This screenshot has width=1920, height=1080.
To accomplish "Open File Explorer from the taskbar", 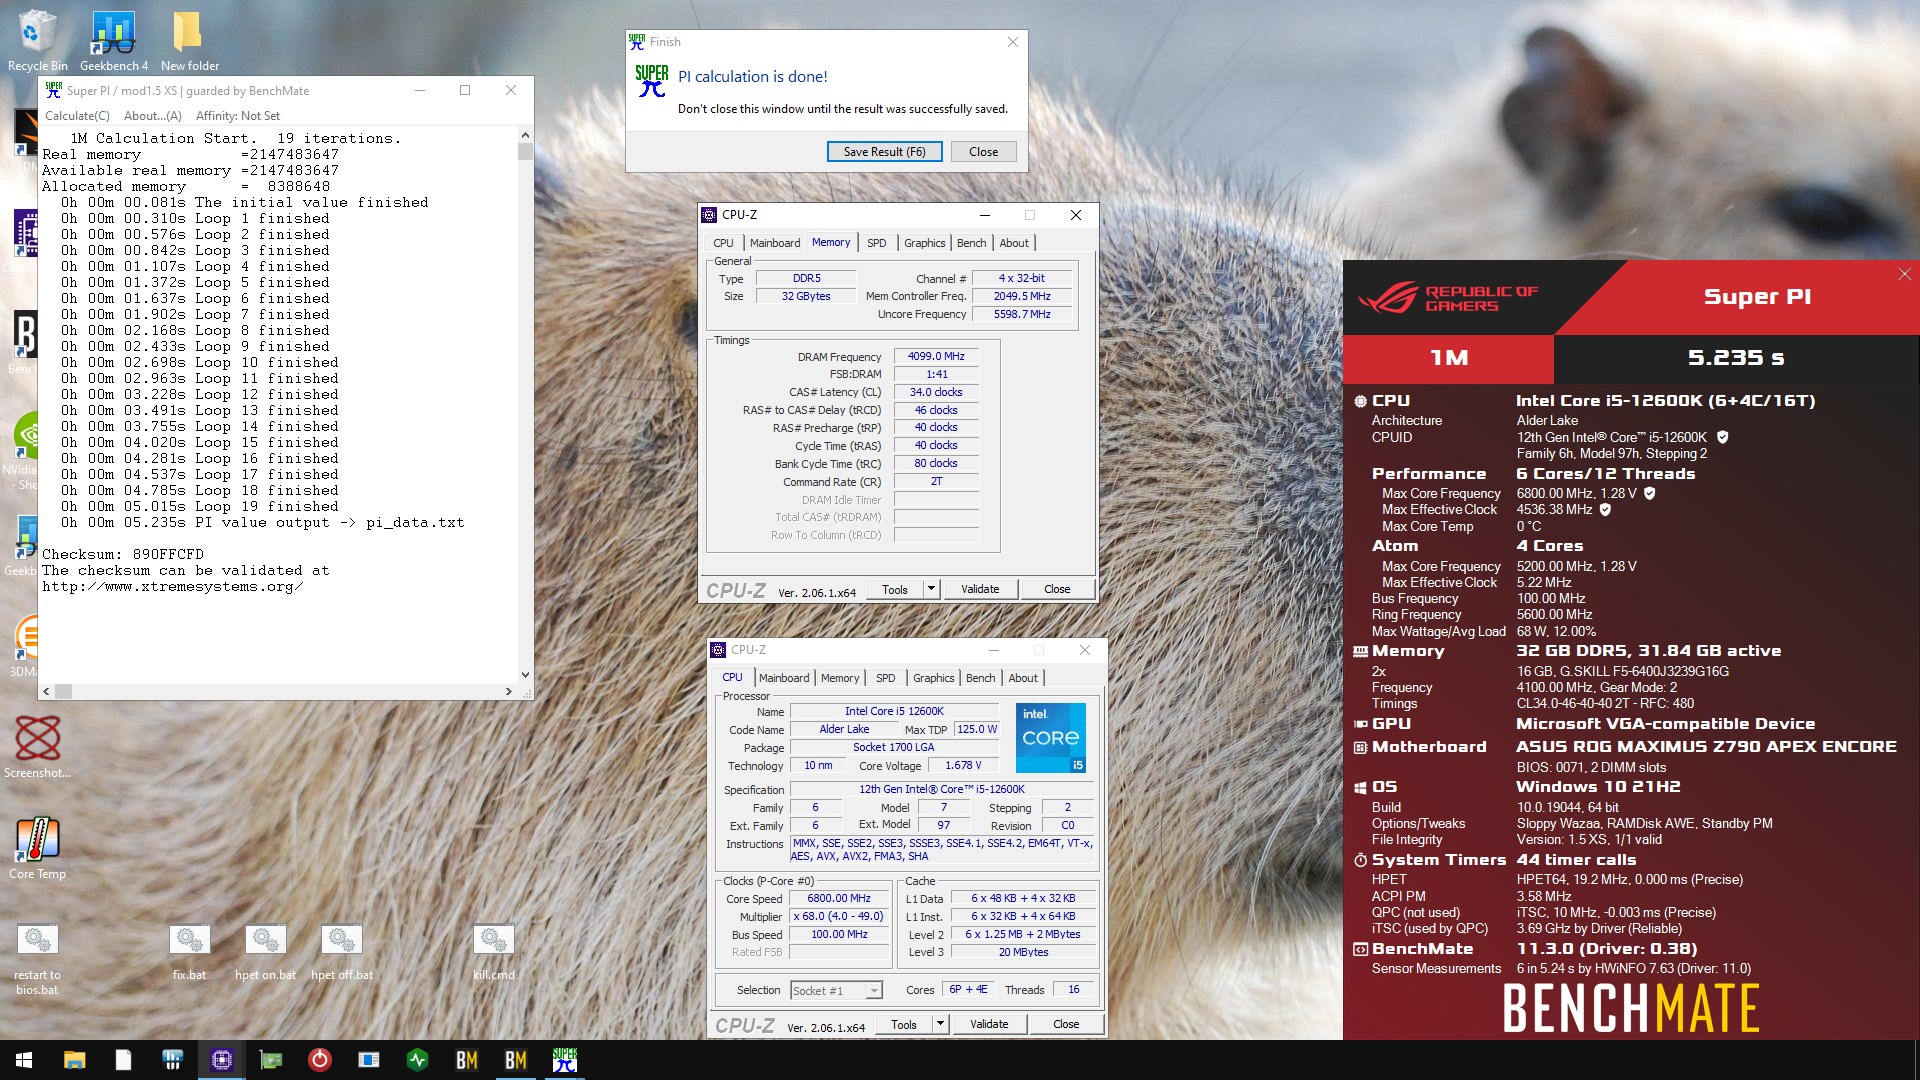I will [74, 1060].
